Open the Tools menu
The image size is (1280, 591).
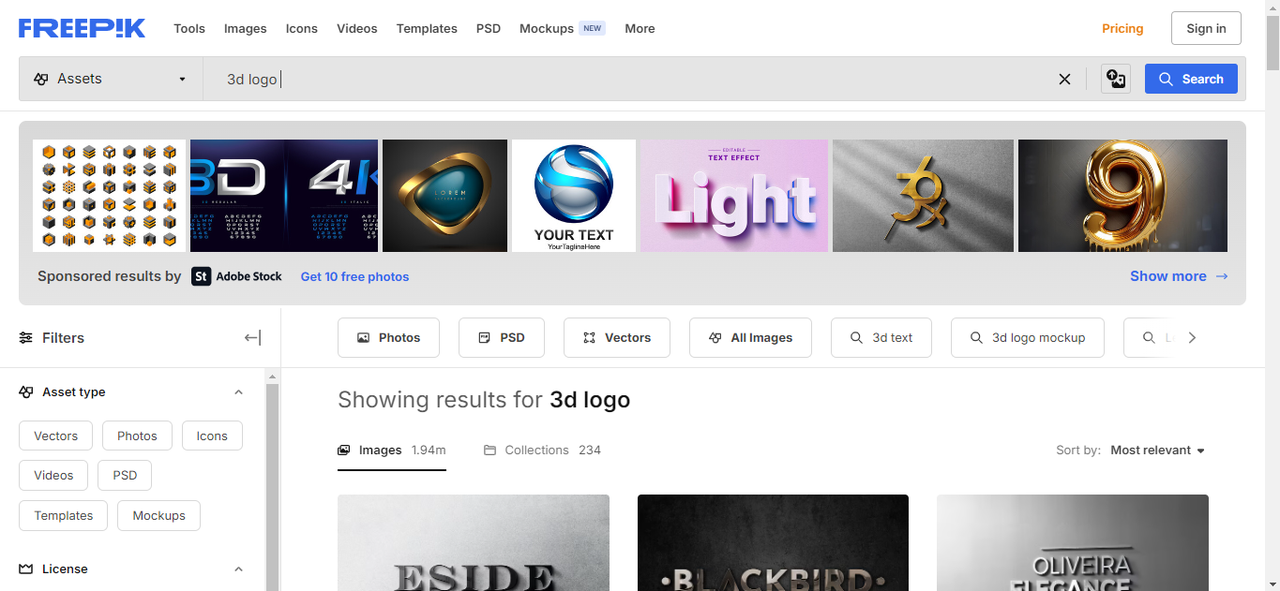point(189,28)
